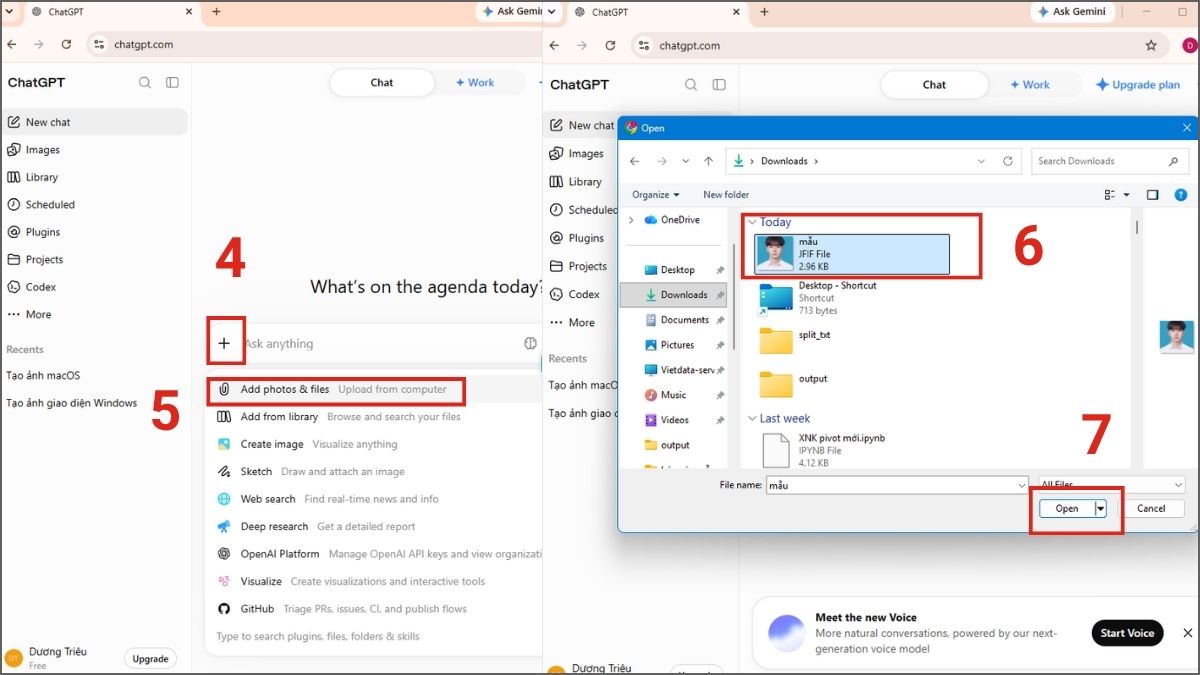Screen dimensions: 1200x675
Task: Collapse the Last week file group
Action: pyautogui.click(x=751, y=419)
